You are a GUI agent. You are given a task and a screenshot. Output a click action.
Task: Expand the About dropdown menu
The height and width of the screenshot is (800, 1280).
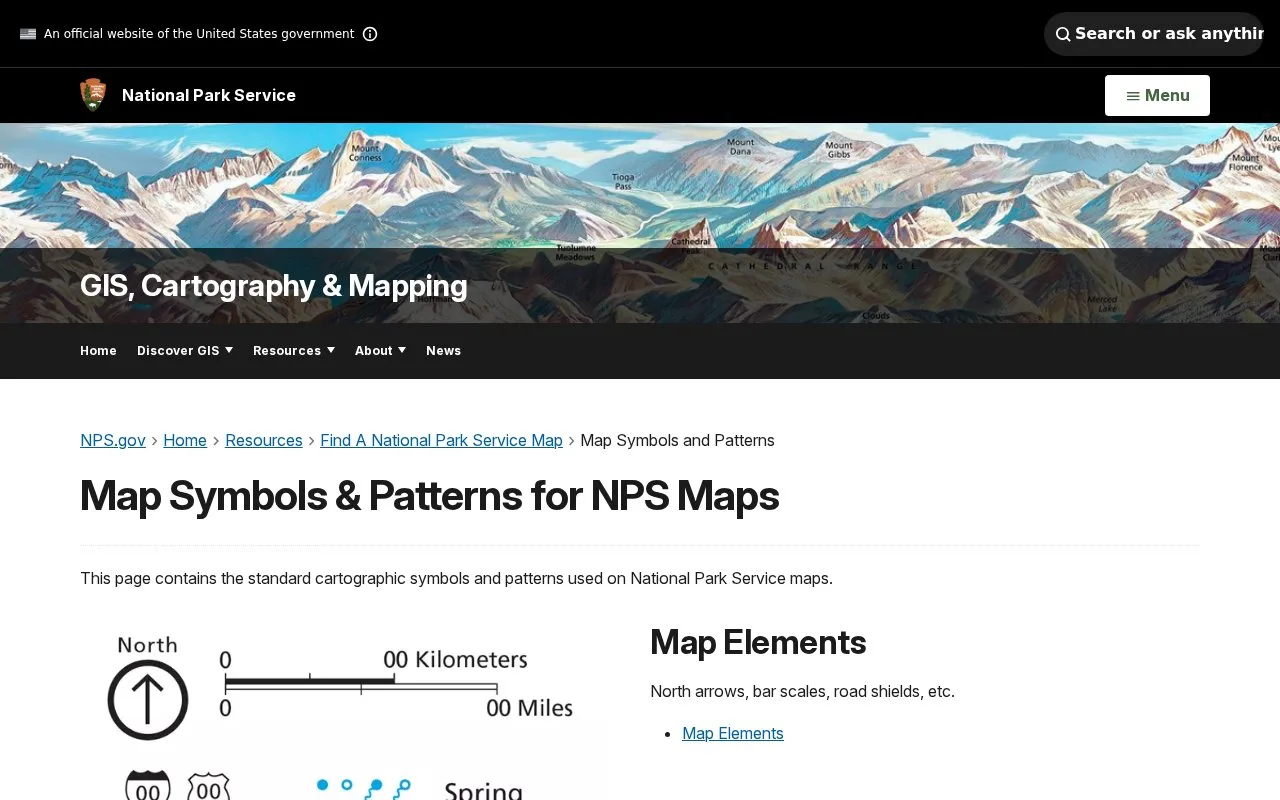pos(380,351)
